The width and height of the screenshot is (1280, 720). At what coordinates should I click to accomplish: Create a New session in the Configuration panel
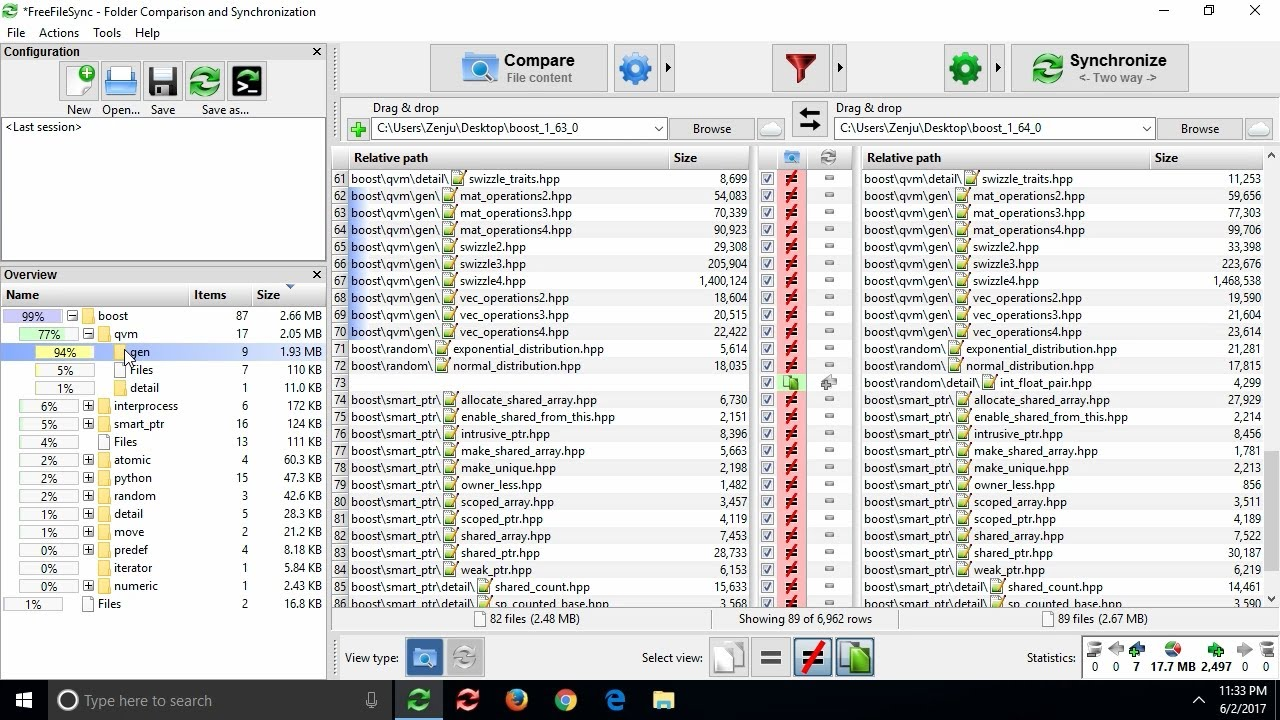click(78, 82)
